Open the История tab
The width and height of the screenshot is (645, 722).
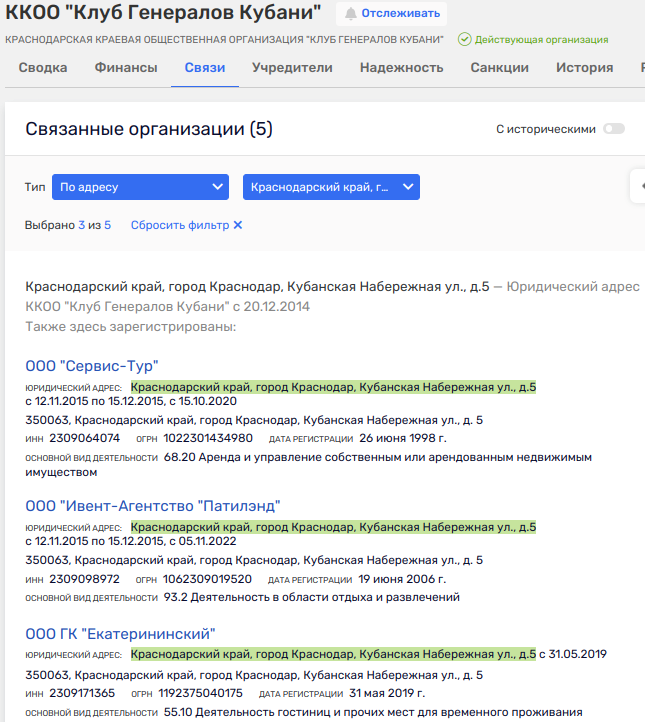coord(585,68)
